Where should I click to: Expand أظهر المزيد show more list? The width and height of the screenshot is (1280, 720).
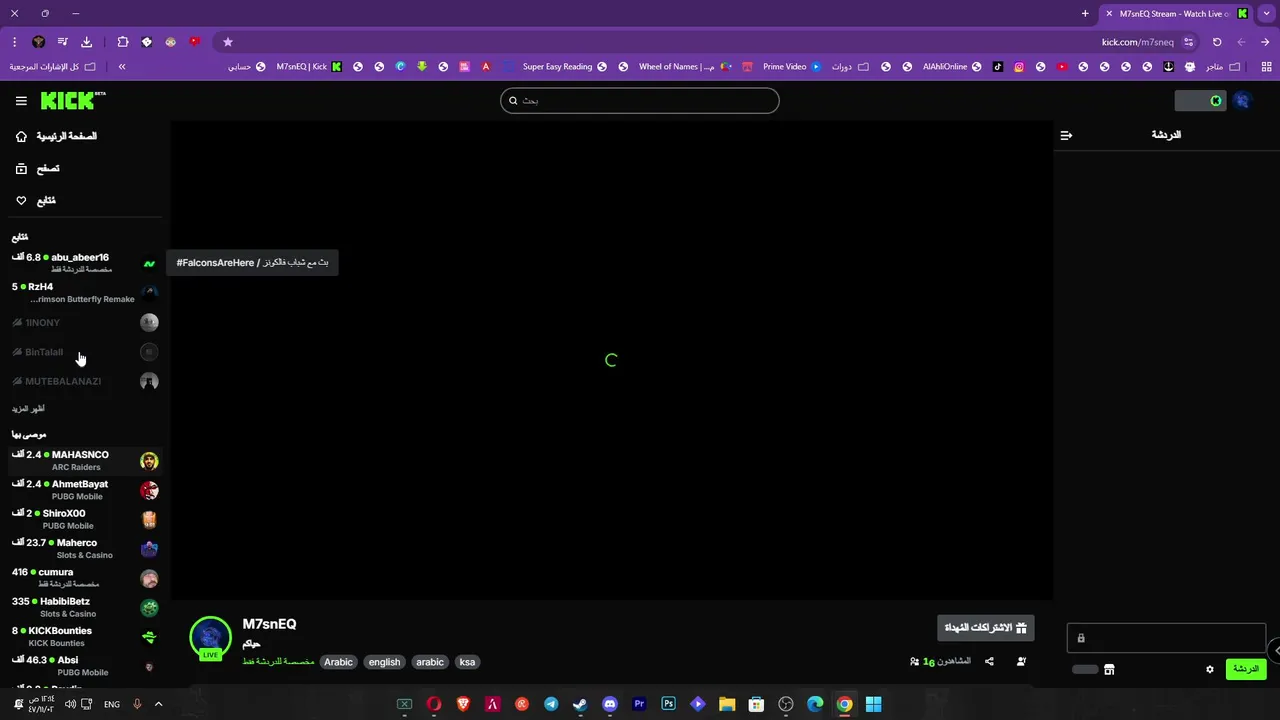point(28,409)
